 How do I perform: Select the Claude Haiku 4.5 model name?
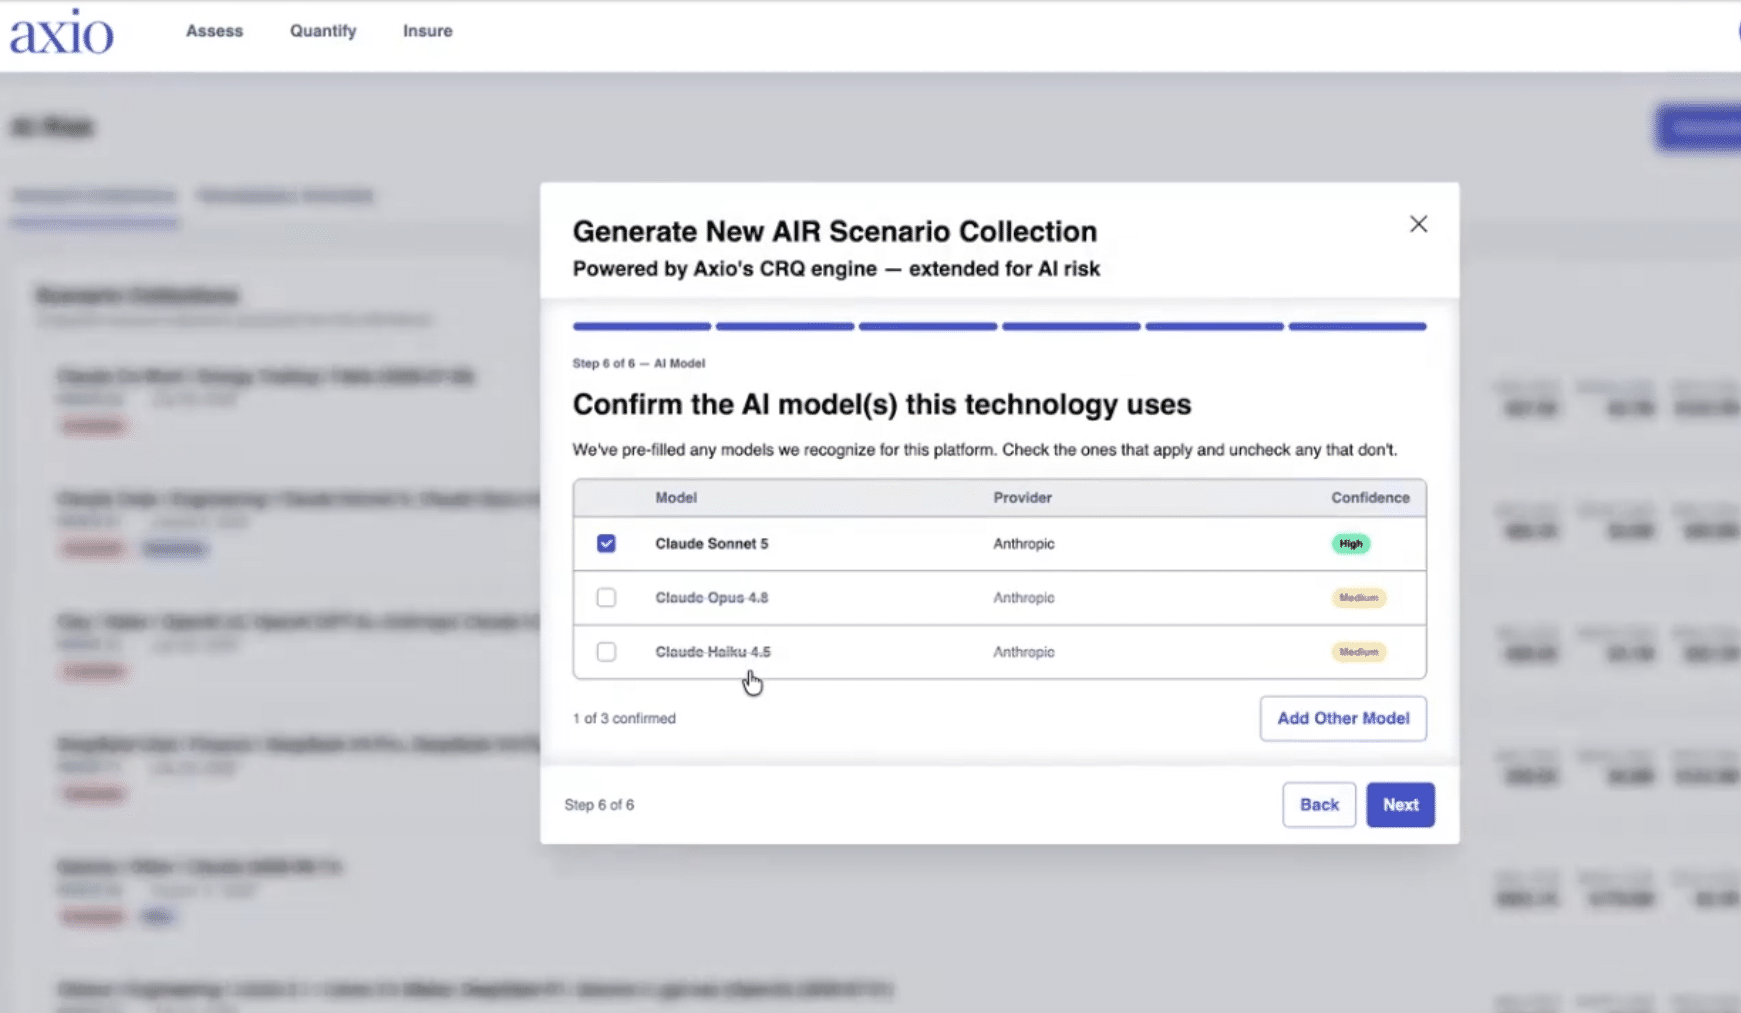coord(713,651)
